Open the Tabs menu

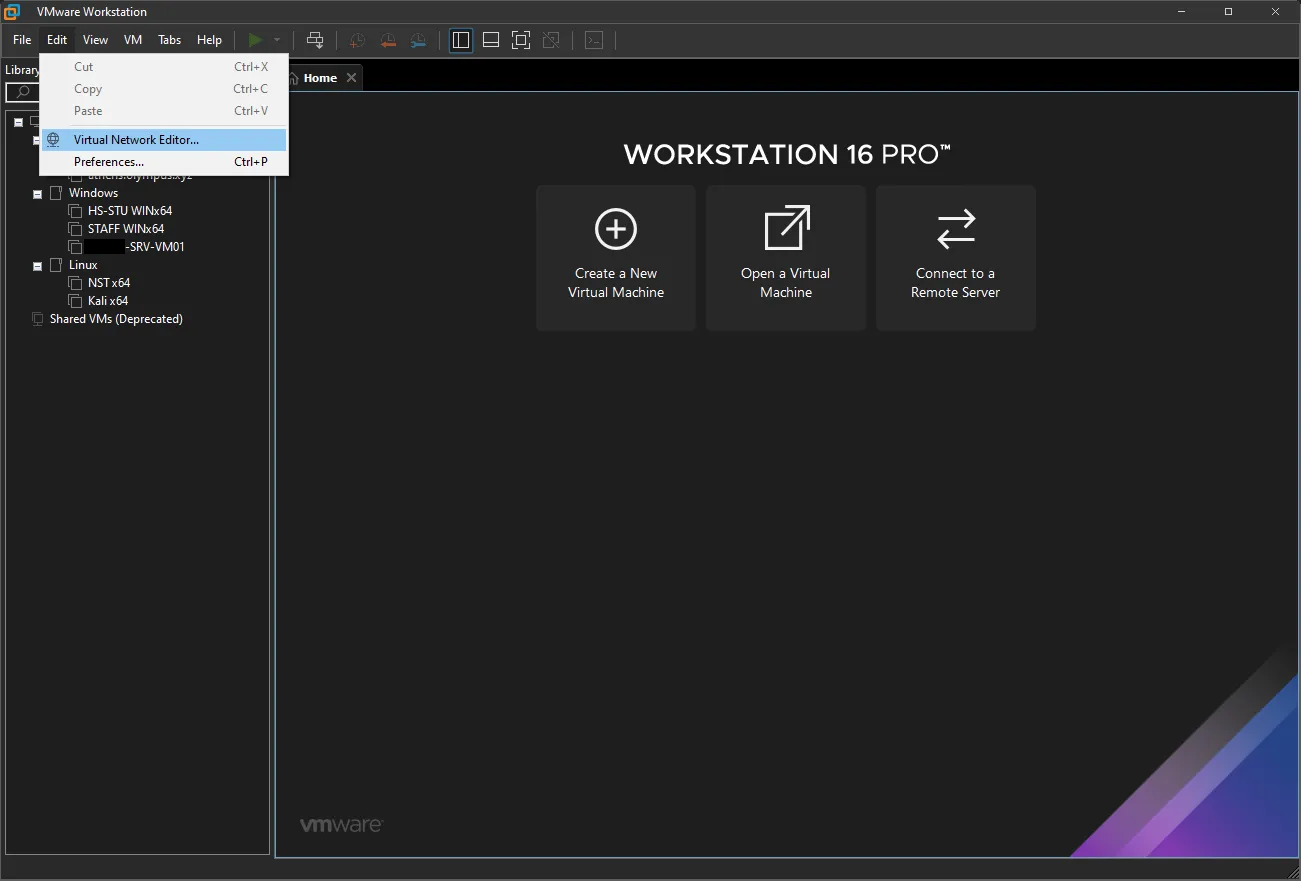170,40
